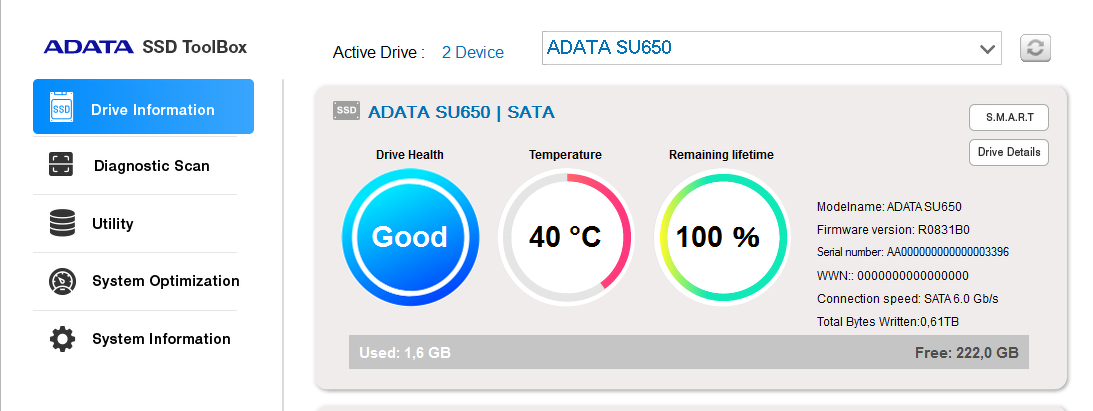Viewport: 1093px width, 411px height.
Task: Click the 2 Device link
Action: click(x=473, y=52)
